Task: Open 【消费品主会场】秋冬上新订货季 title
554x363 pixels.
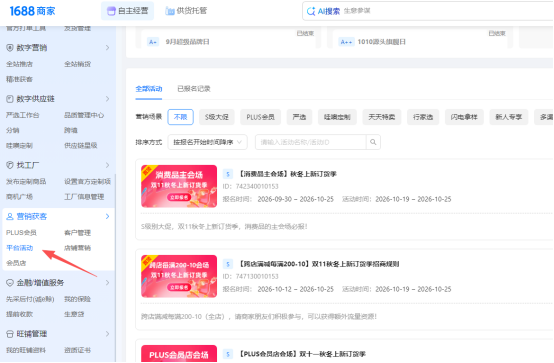Action: click(x=288, y=174)
